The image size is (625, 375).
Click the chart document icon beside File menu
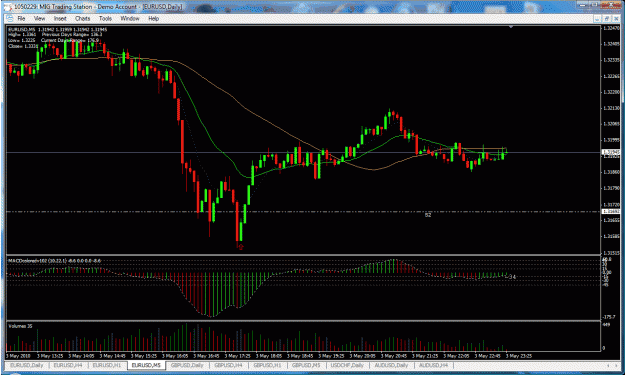click(10, 18)
